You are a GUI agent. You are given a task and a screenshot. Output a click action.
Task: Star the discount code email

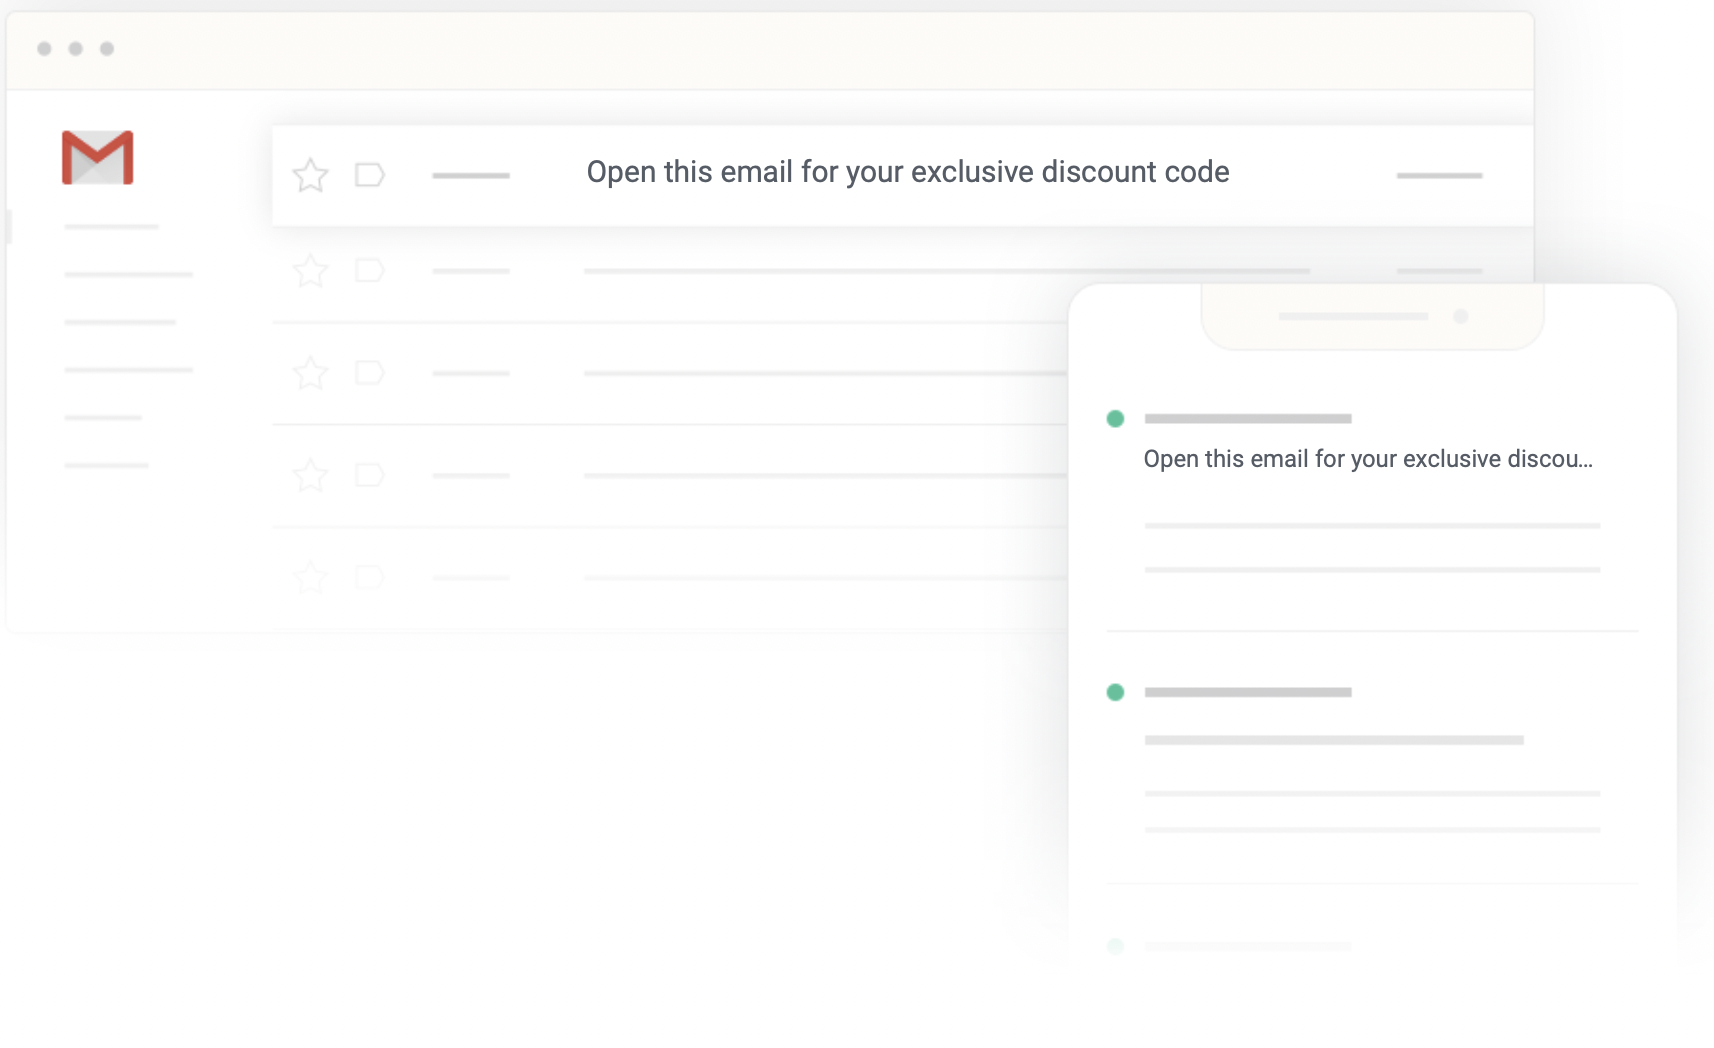[x=311, y=175]
